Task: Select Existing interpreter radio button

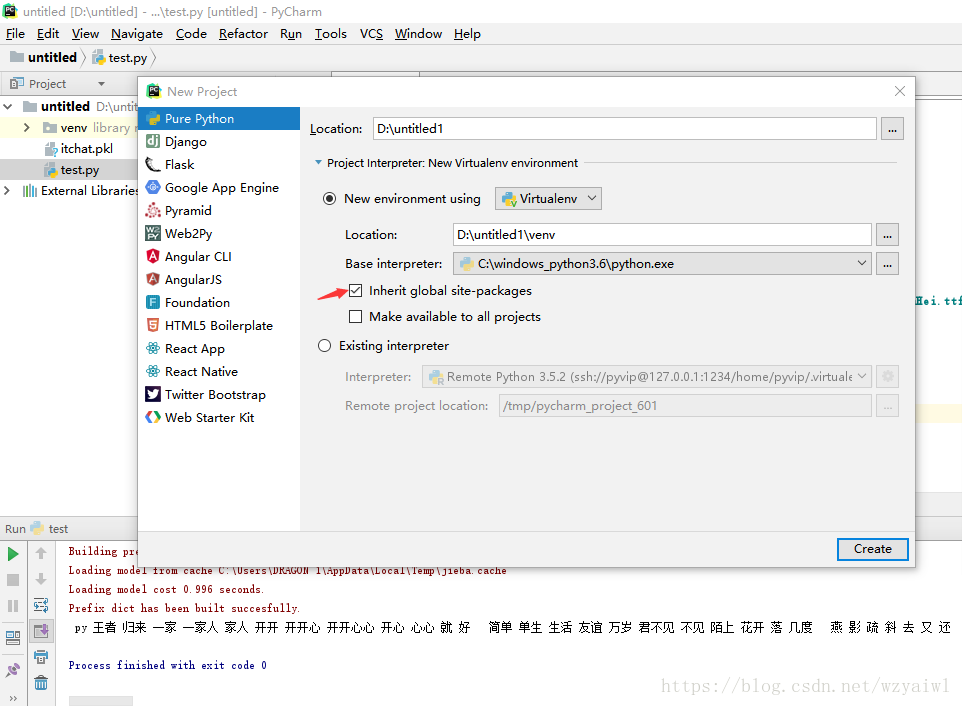Action: point(325,346)
